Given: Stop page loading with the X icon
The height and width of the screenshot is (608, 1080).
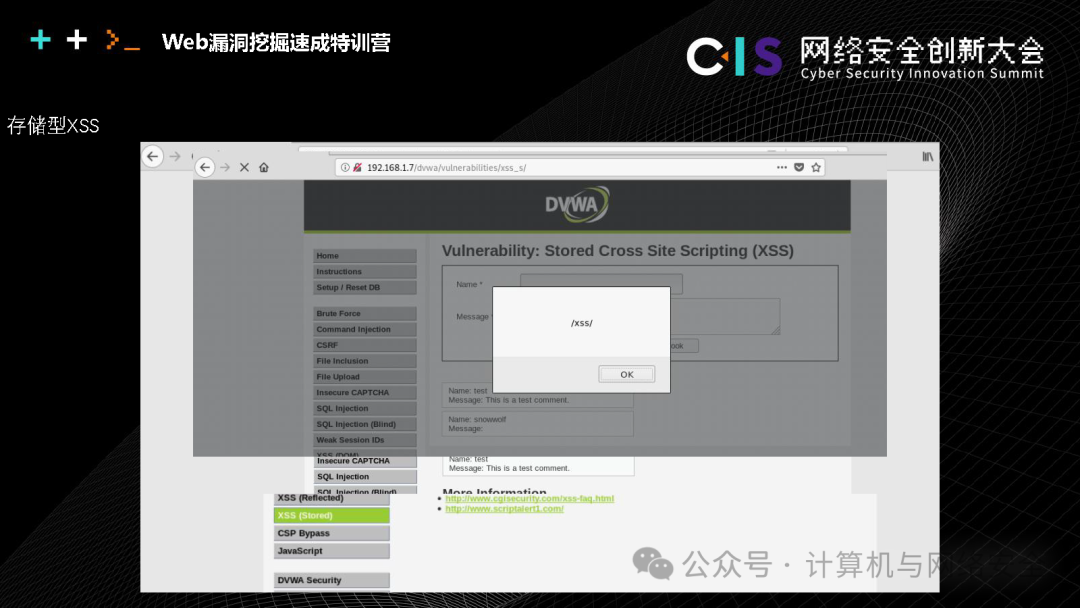Looking at the screenshot, I should [245, 167].
